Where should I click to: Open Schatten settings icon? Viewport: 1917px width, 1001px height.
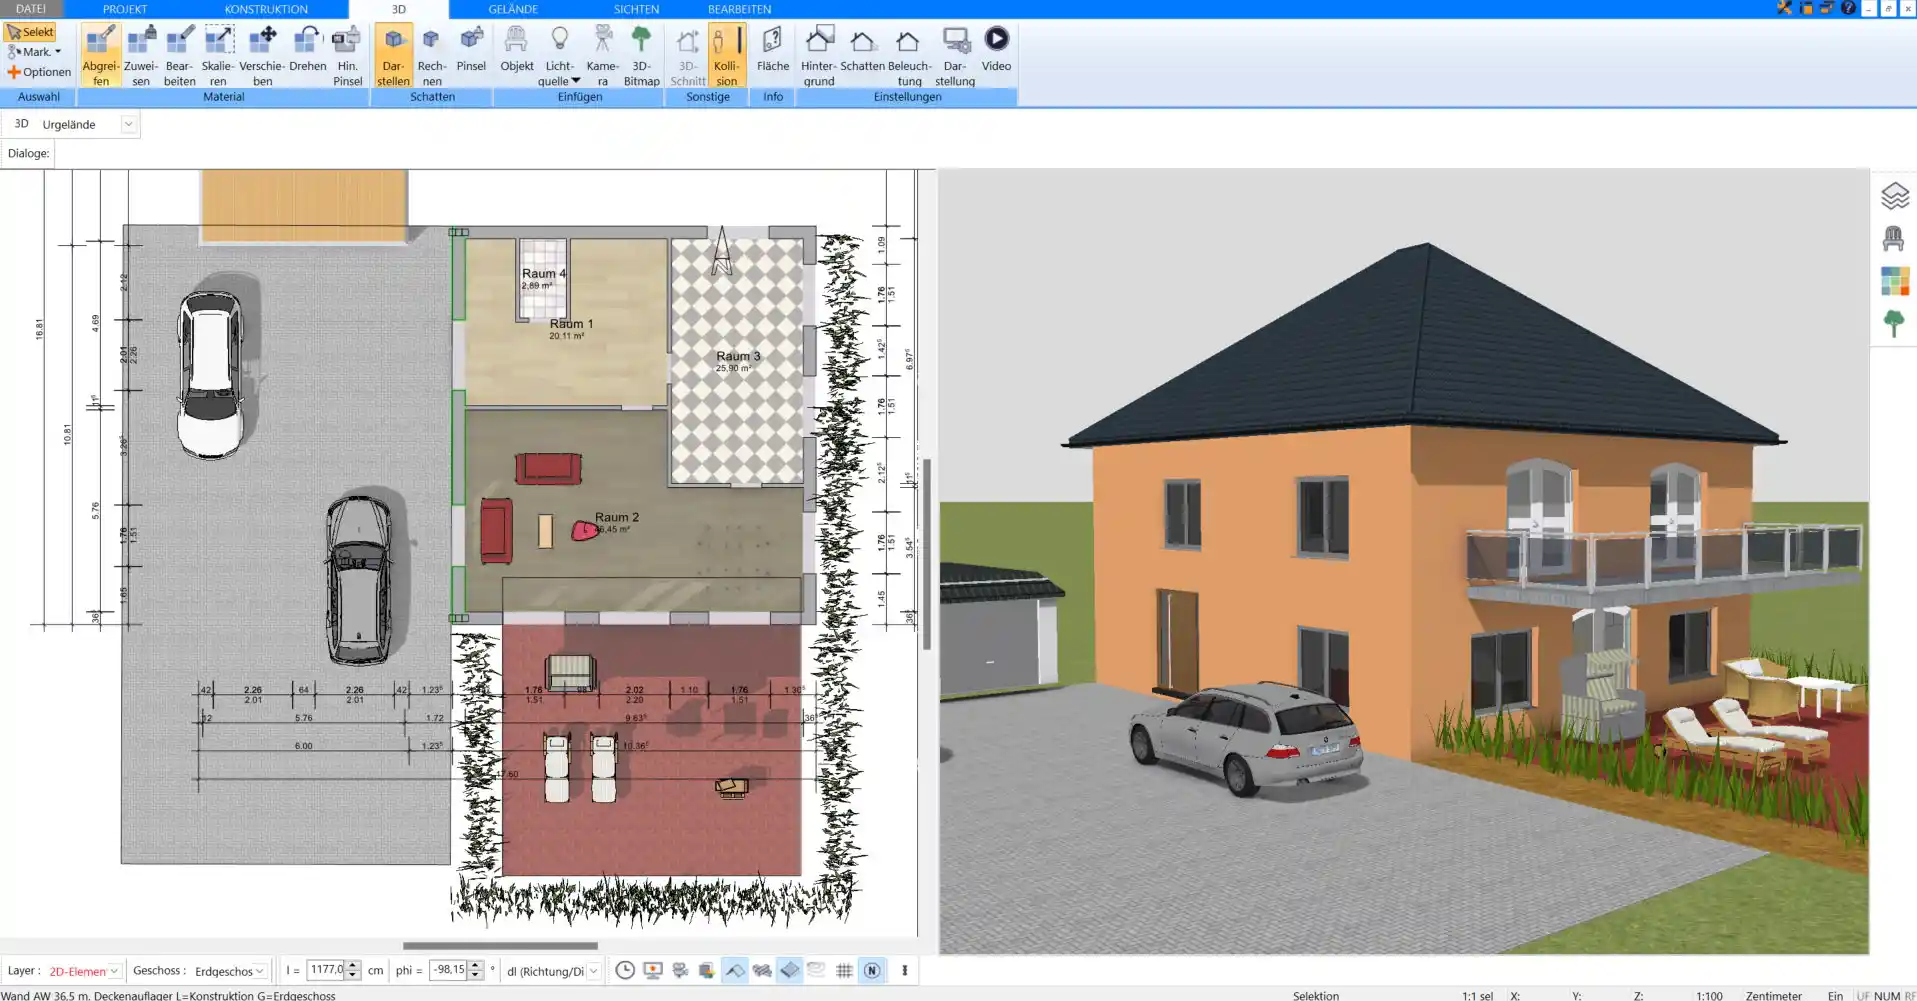[862, 50]
